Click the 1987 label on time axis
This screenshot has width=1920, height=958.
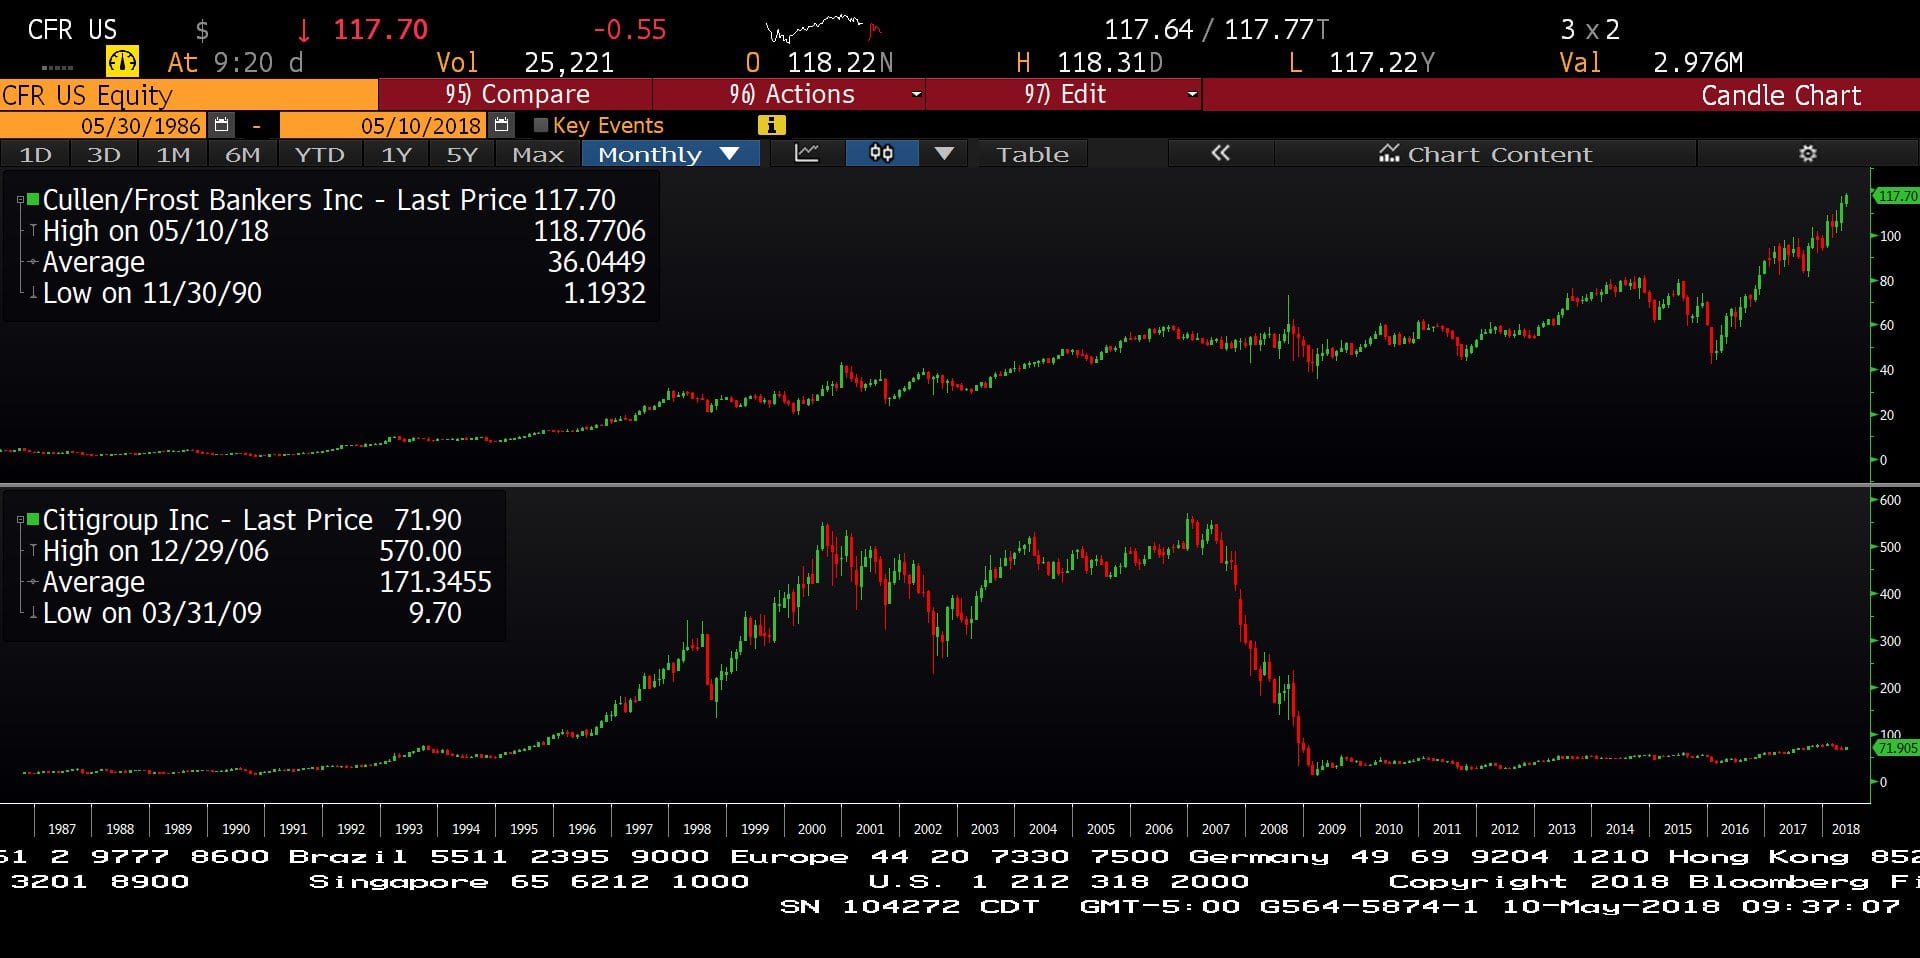coord(62,829)
